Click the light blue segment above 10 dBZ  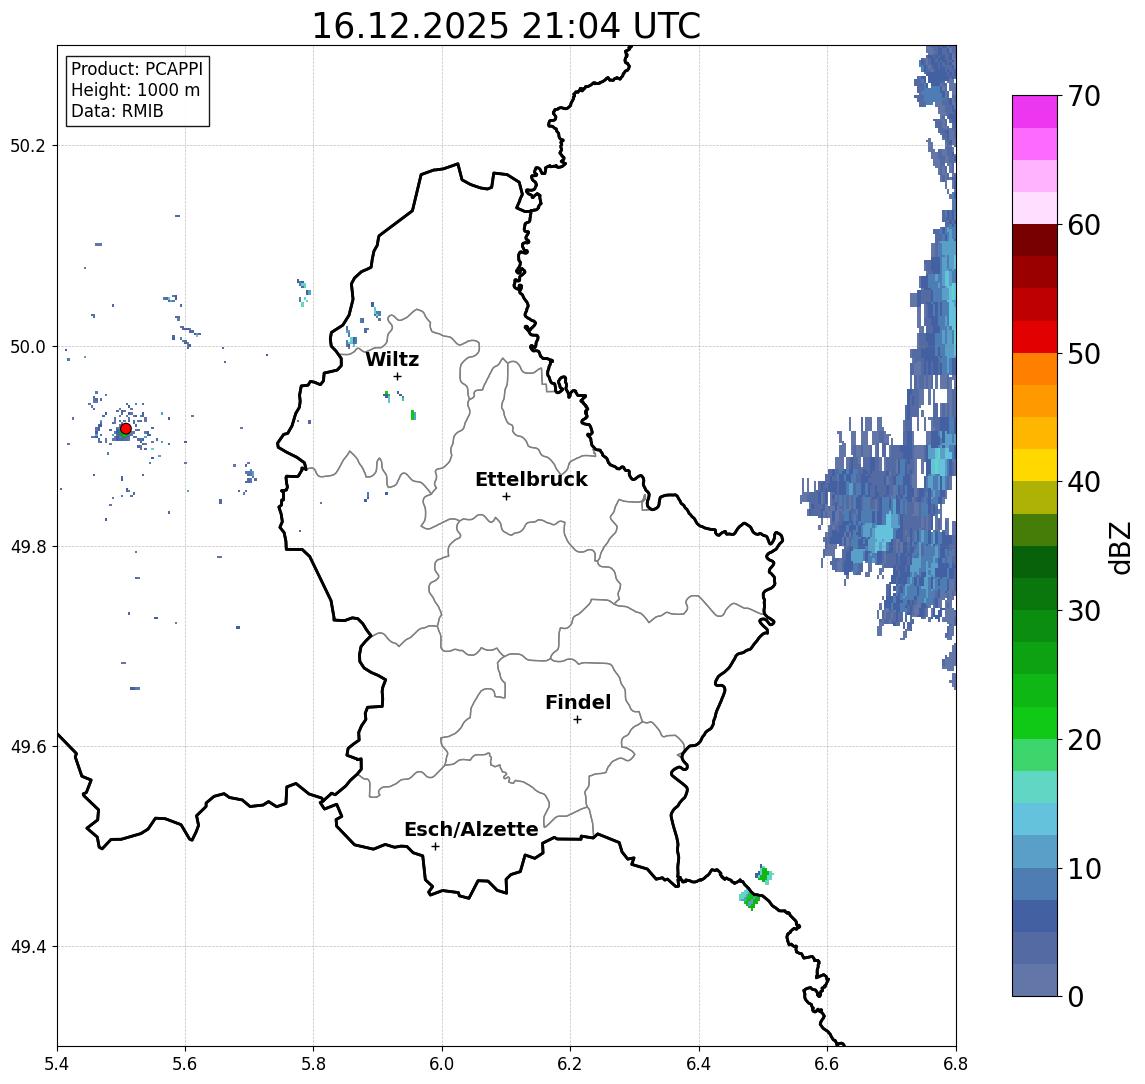[x=1035, y=851]
